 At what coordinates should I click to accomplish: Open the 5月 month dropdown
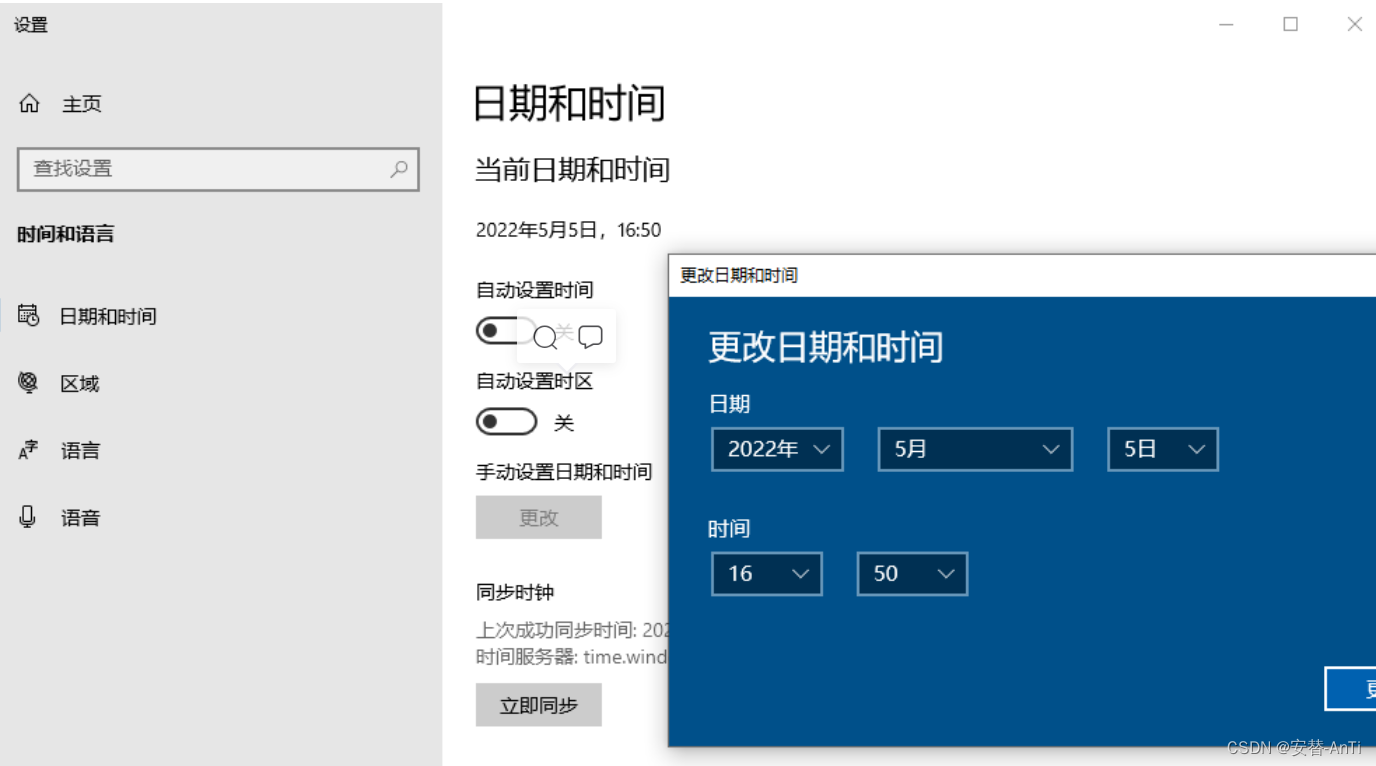(975, 449)
